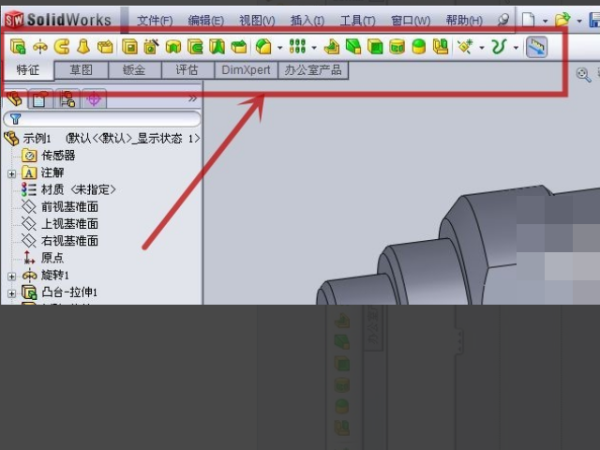This screenshot has width=600, height=450.
Task: Open the 插入(I) menu
Action: pyautogui.click(x=307, y=20)
